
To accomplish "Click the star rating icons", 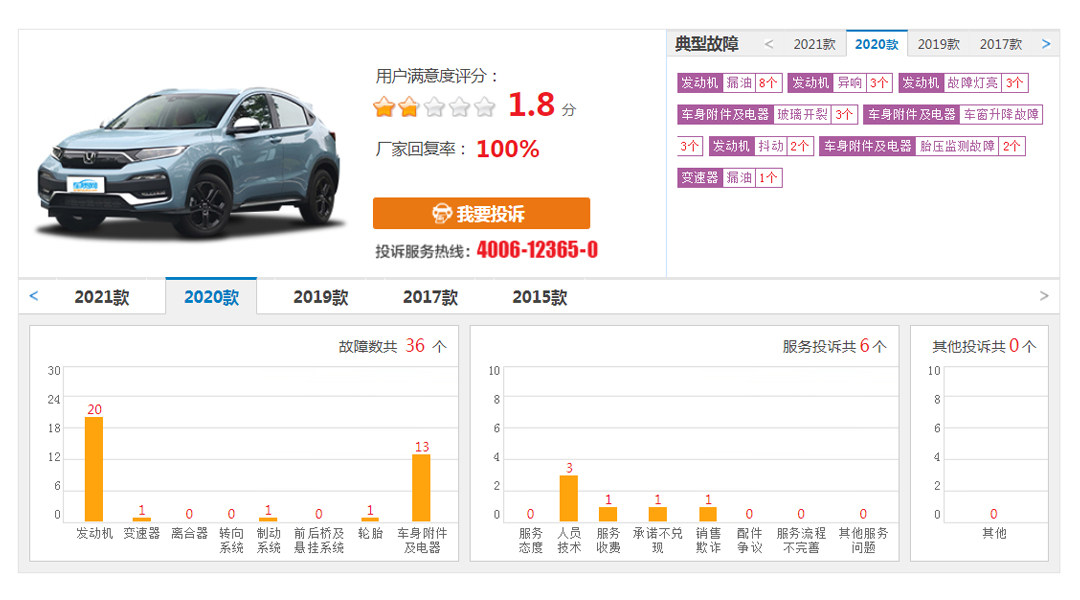I will pyautogui.click(x=434, y=107).
